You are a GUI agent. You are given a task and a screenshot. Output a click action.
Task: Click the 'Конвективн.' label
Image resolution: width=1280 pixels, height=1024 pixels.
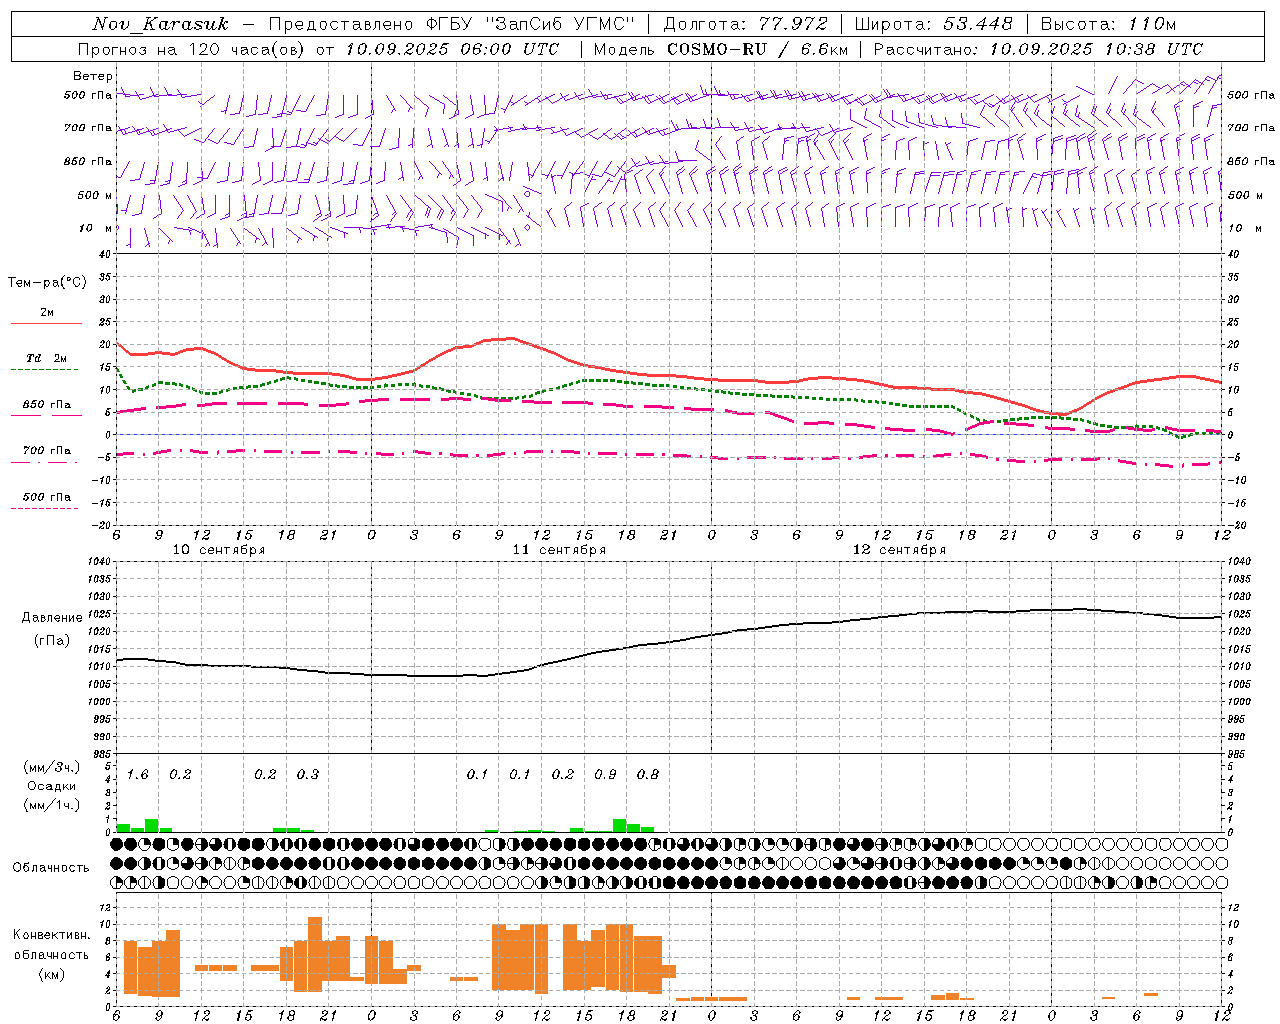tap(52, 935)
